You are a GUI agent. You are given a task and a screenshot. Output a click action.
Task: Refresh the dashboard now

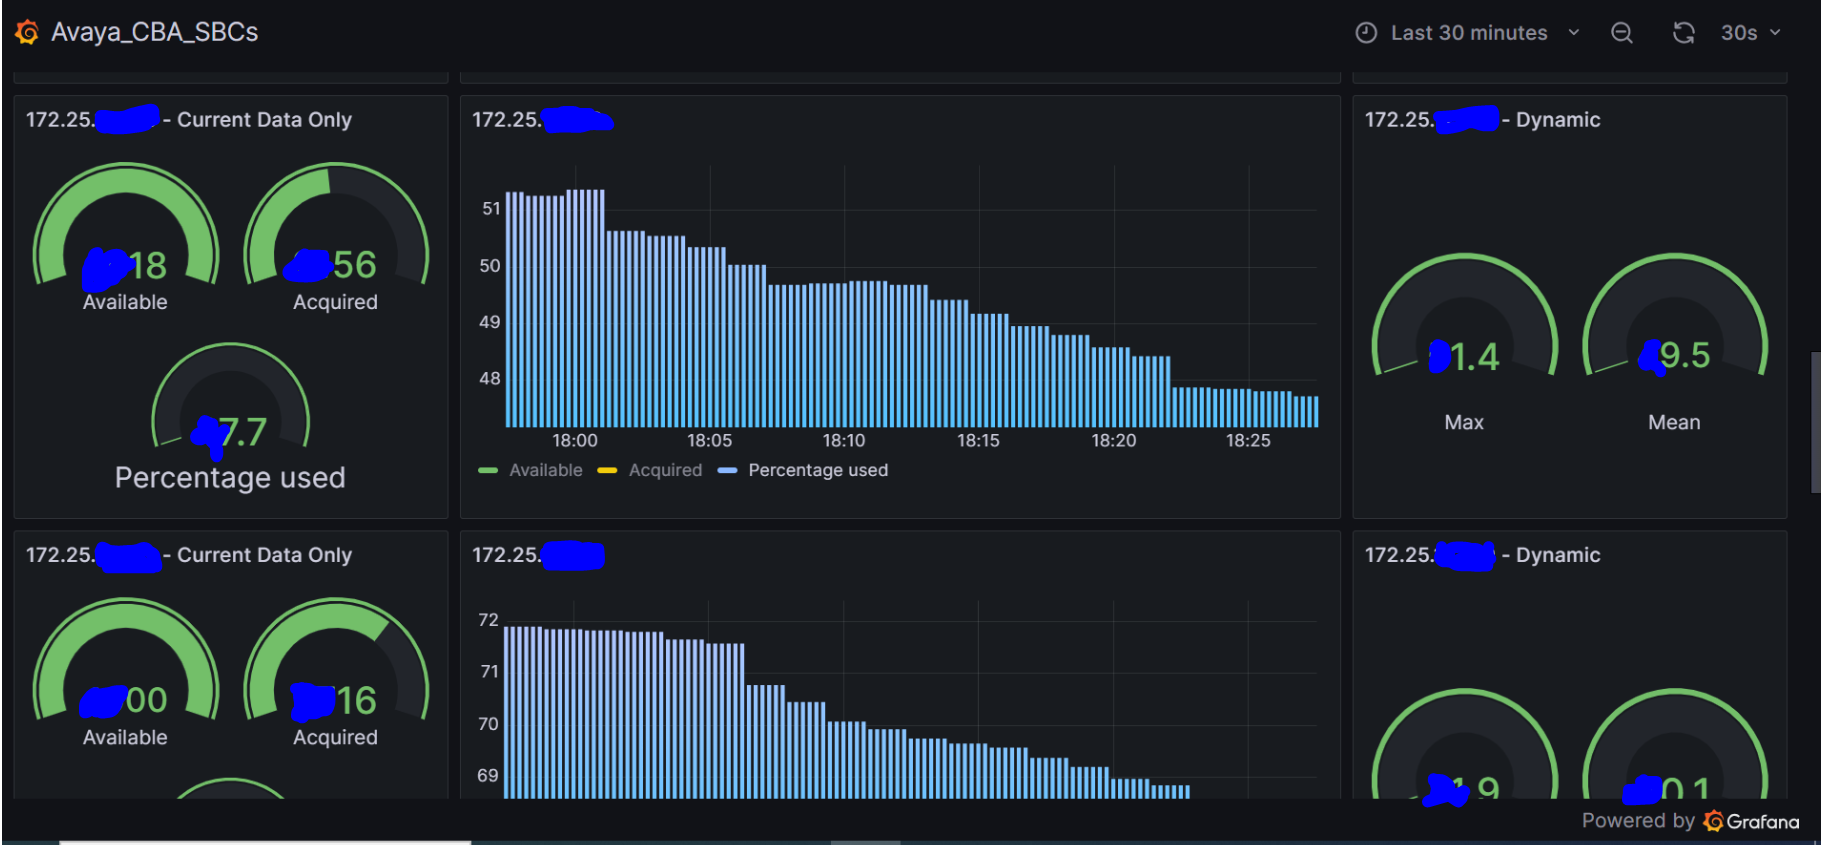pos(1684,33)
